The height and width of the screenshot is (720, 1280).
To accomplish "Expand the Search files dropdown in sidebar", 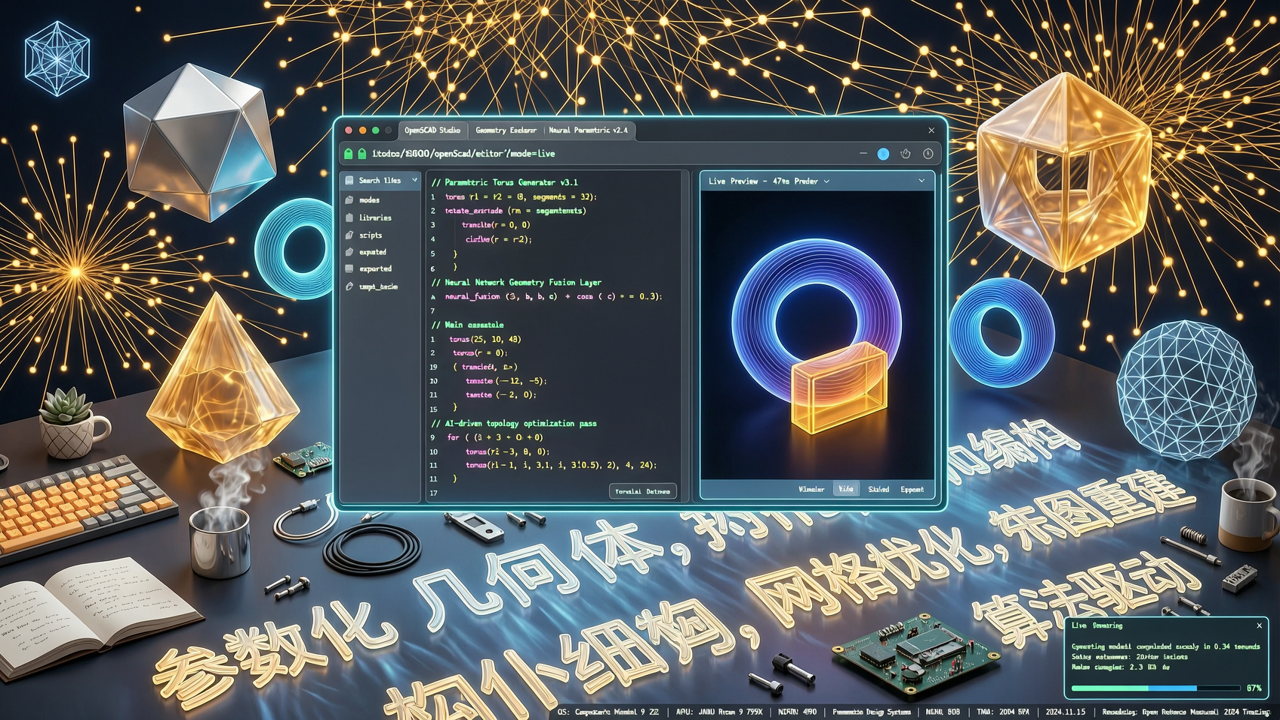I will pos(414,181).
